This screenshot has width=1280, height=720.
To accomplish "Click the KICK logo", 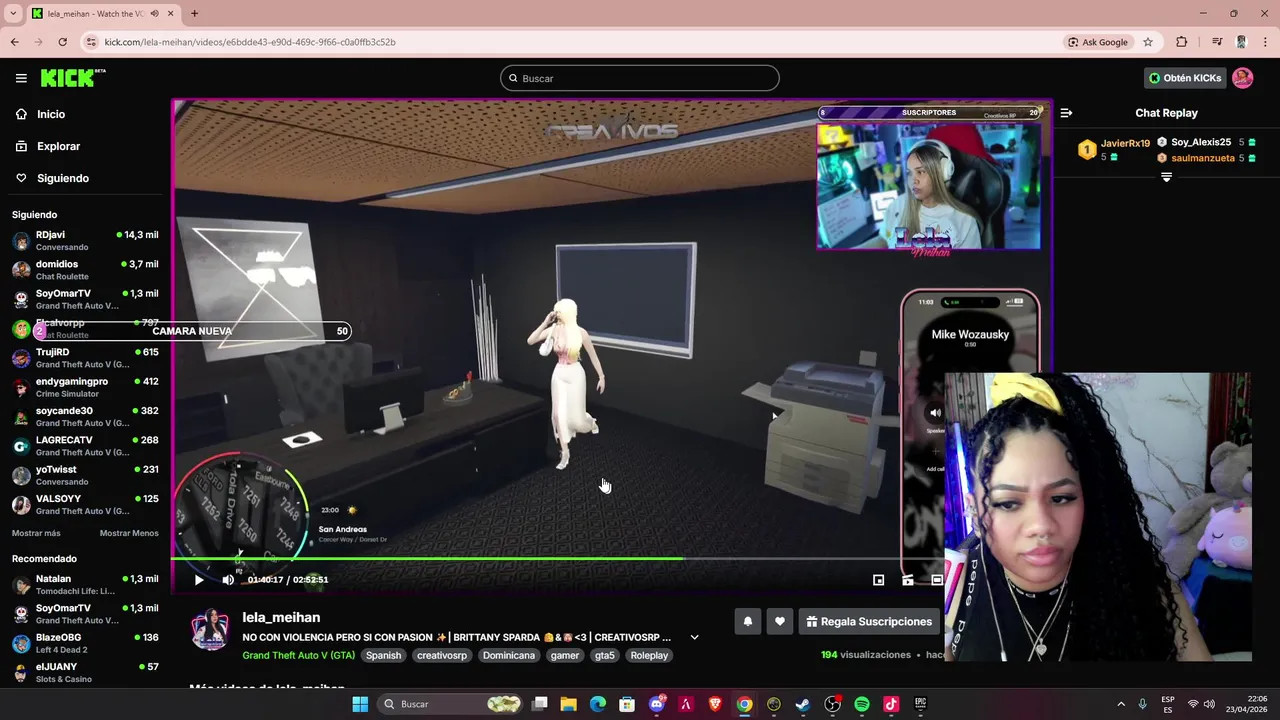I will (x=73, y=78).
